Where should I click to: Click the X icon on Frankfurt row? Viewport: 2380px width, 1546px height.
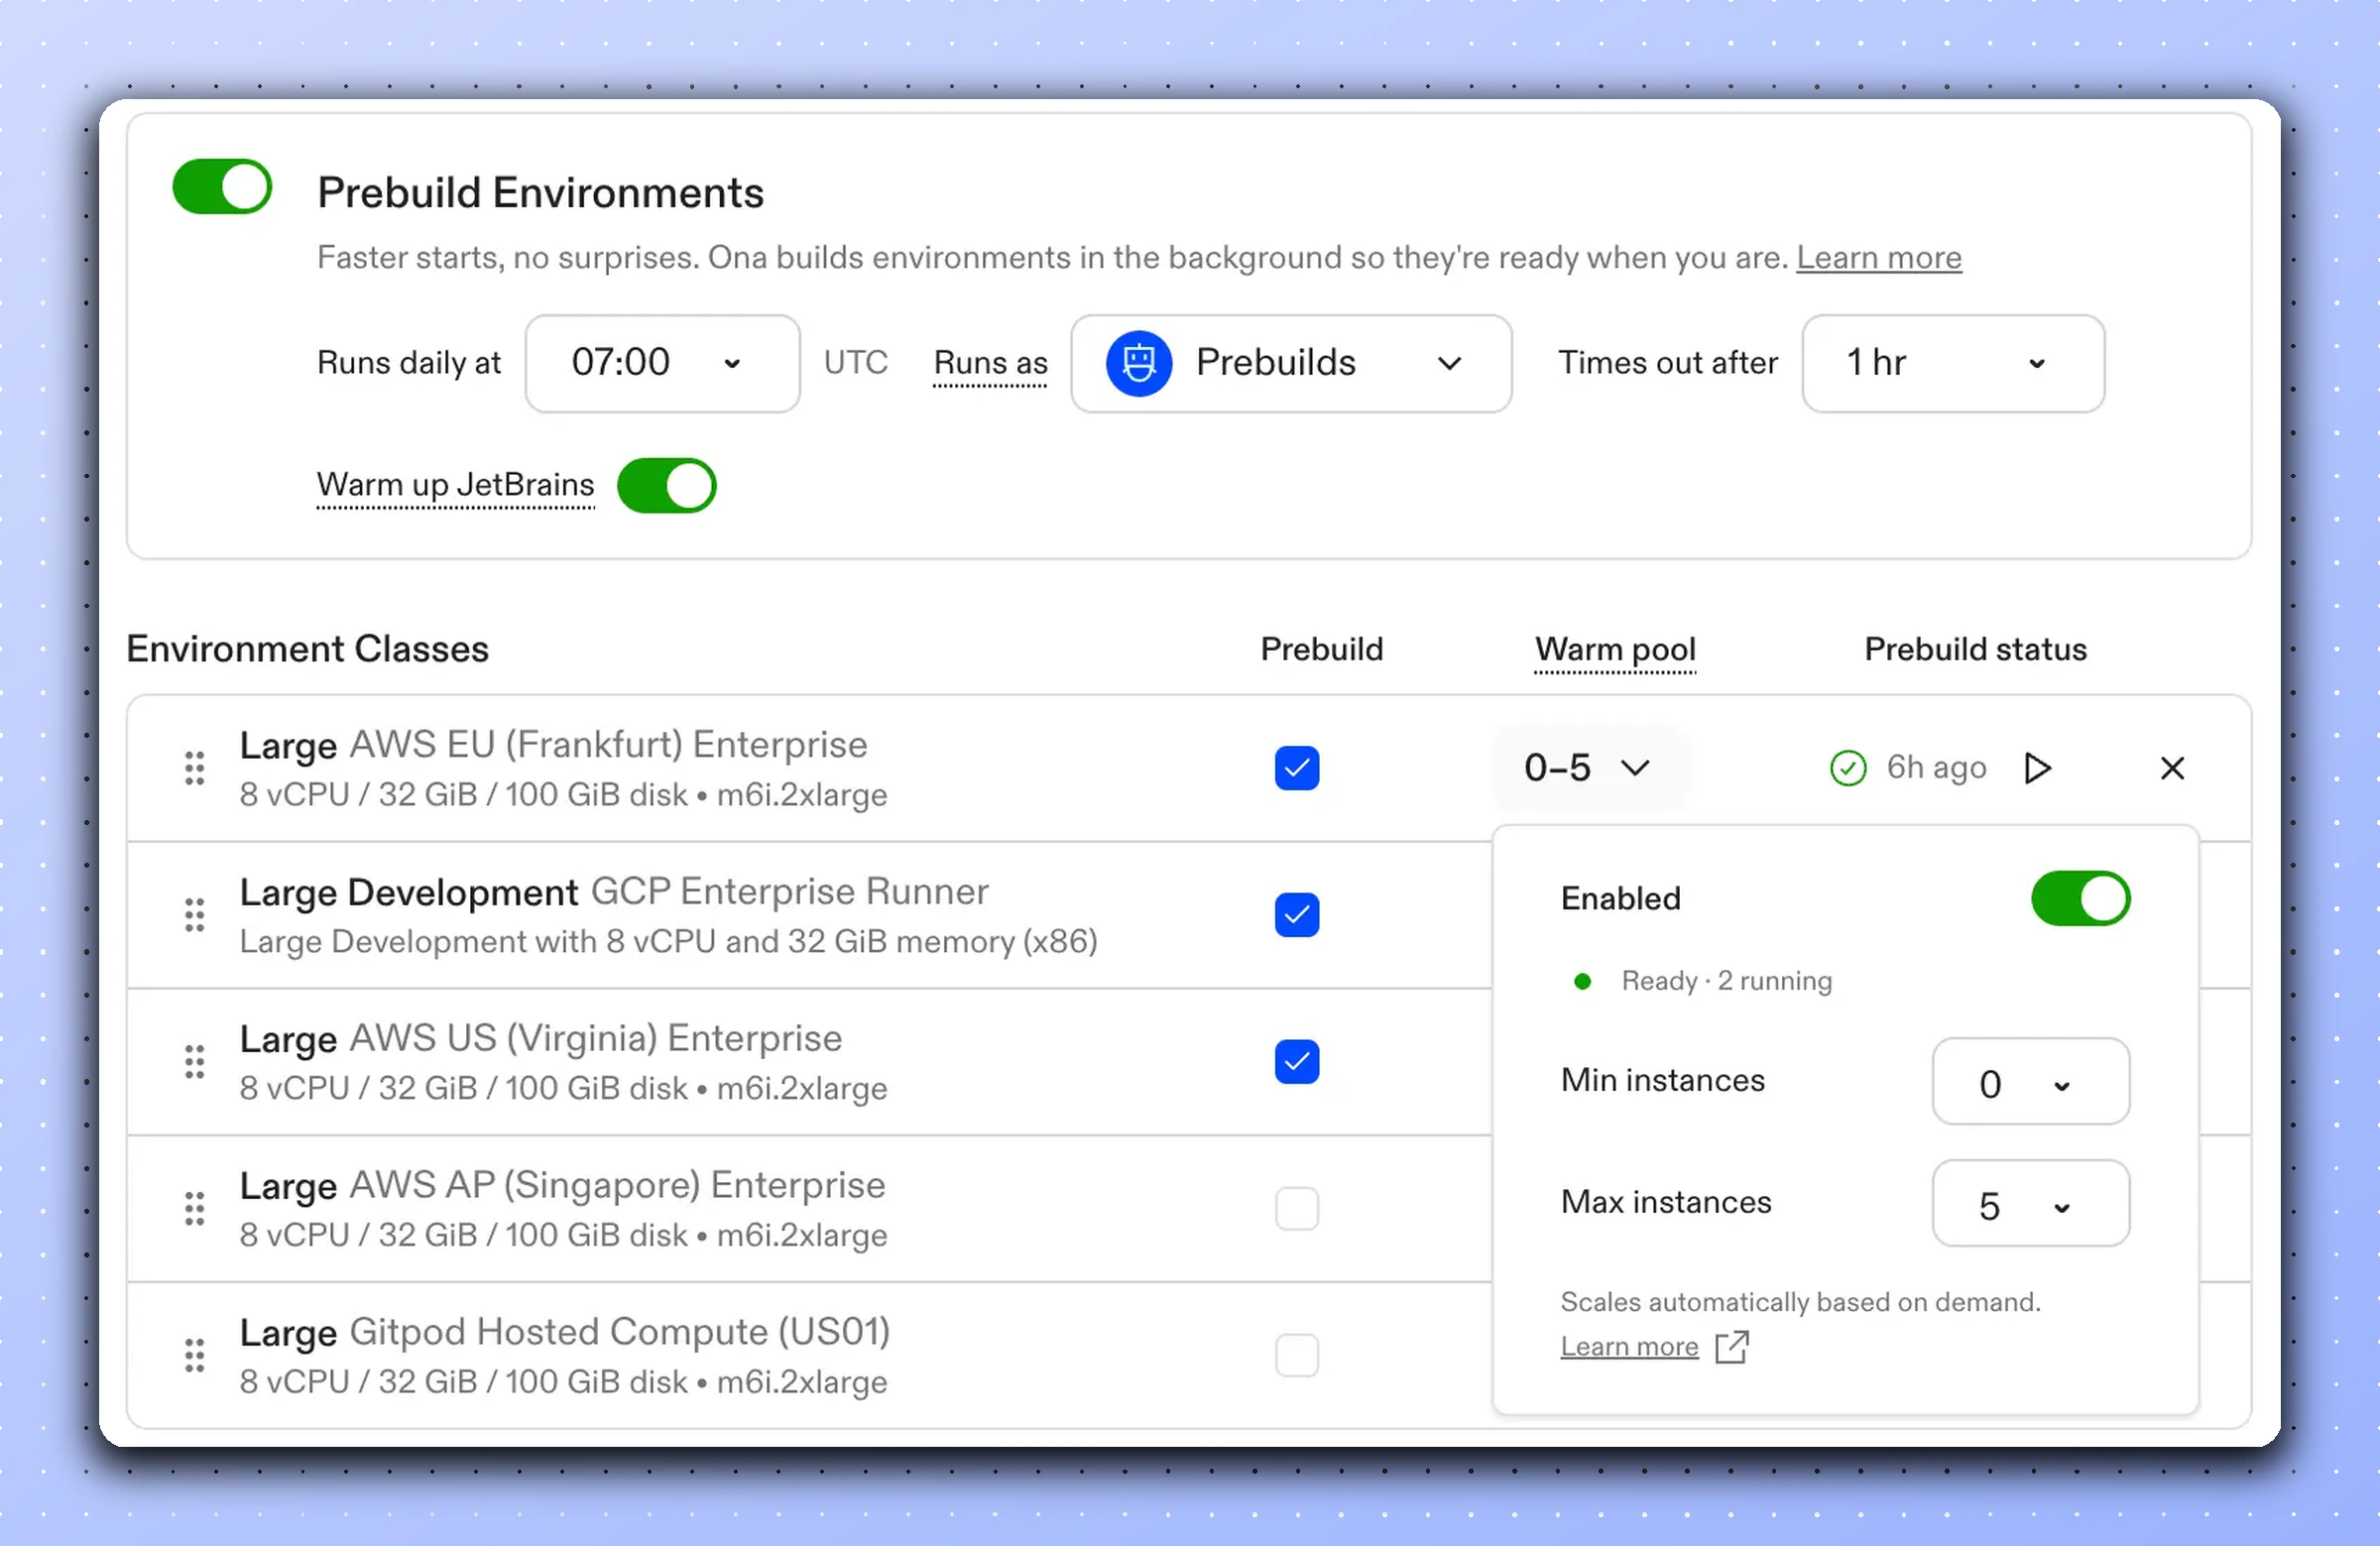pos(2172,768)
